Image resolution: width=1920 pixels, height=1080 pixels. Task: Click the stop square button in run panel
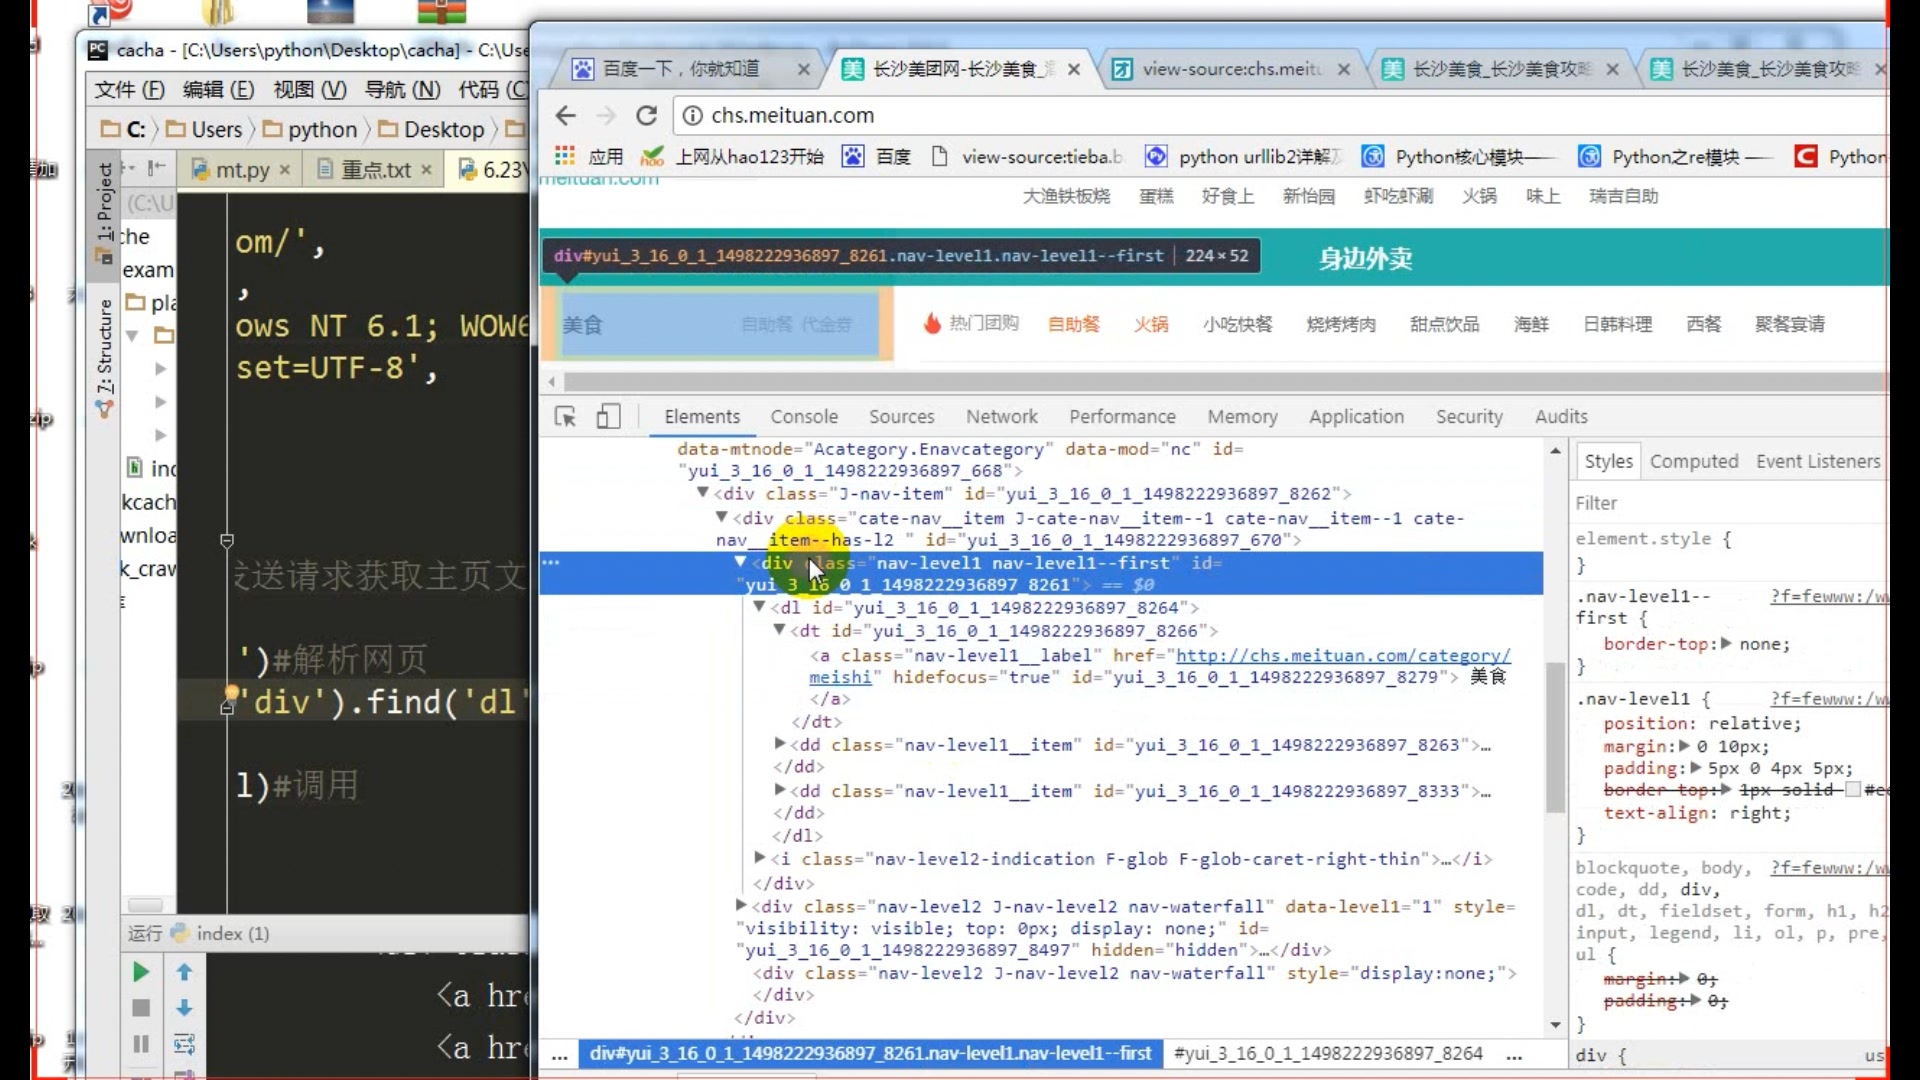click(x=141, y=1008)
